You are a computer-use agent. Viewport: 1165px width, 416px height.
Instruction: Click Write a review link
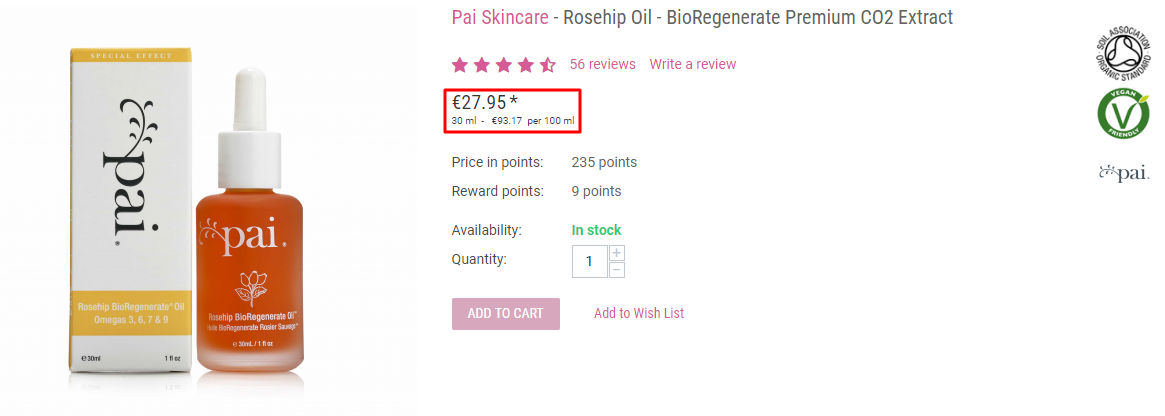point(692,64)
